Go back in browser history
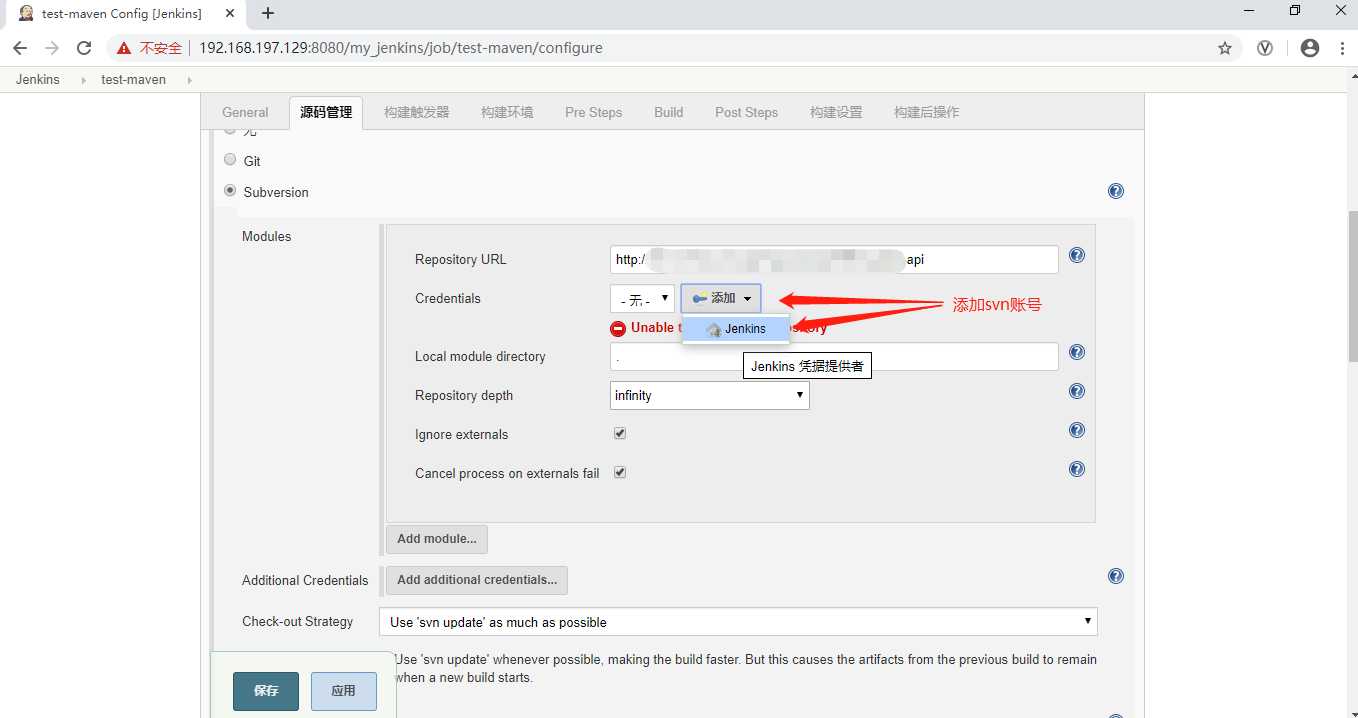This screenshot has height=718, width=1358. 20,48
